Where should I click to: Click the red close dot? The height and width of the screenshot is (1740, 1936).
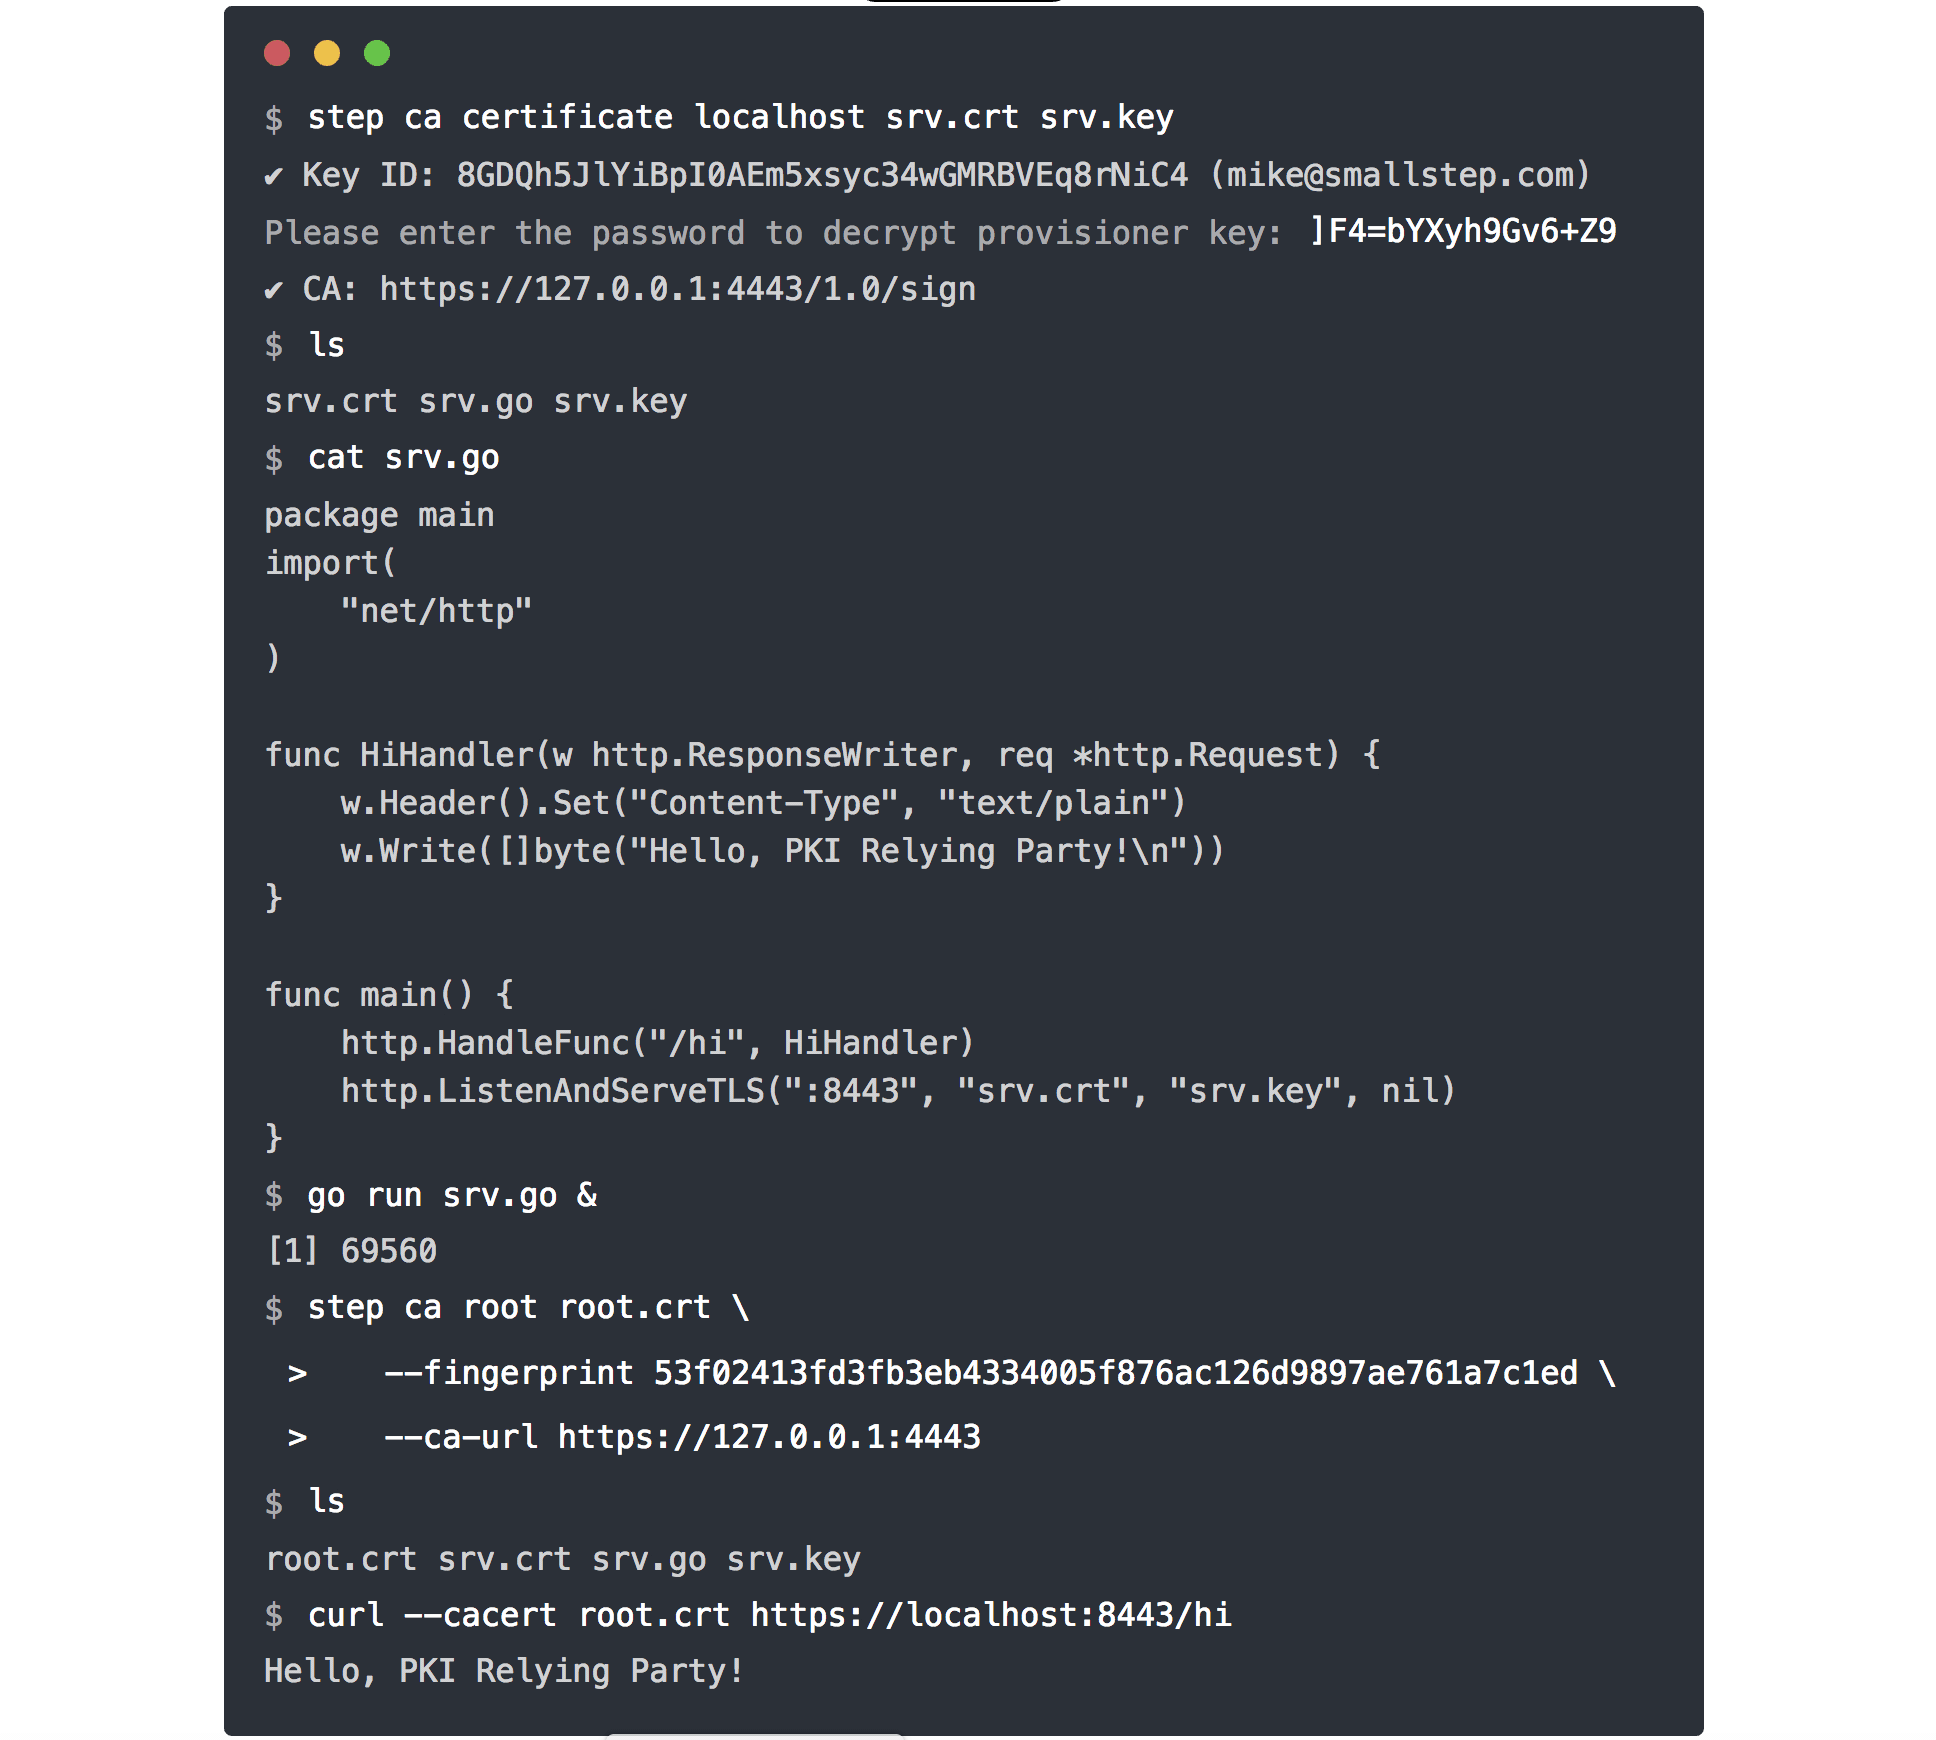pyautogui.click(x=277, y=53)
